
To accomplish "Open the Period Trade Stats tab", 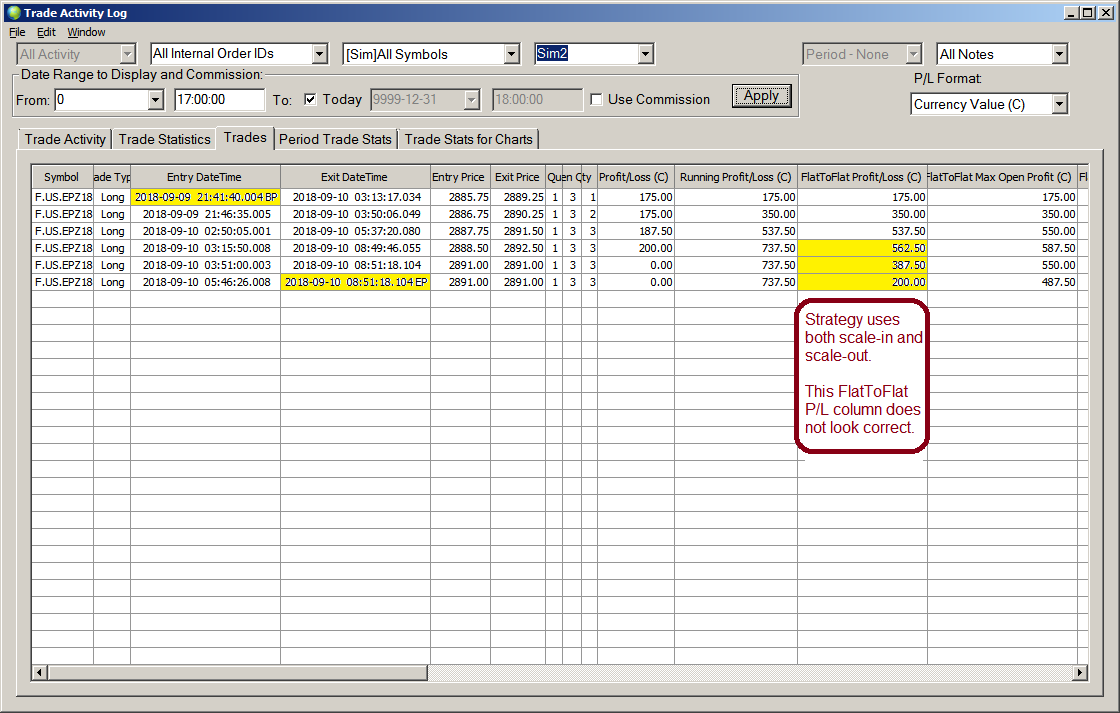I will (335, 139).
